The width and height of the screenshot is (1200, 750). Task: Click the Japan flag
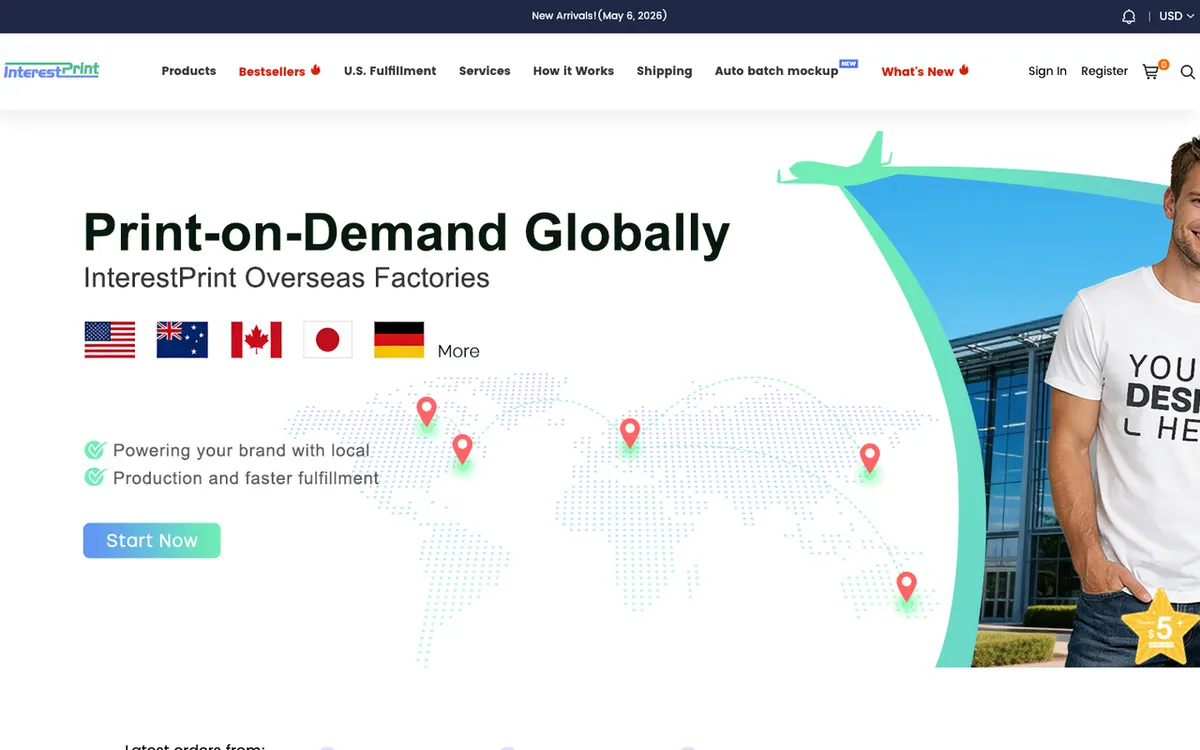point(328,340)
